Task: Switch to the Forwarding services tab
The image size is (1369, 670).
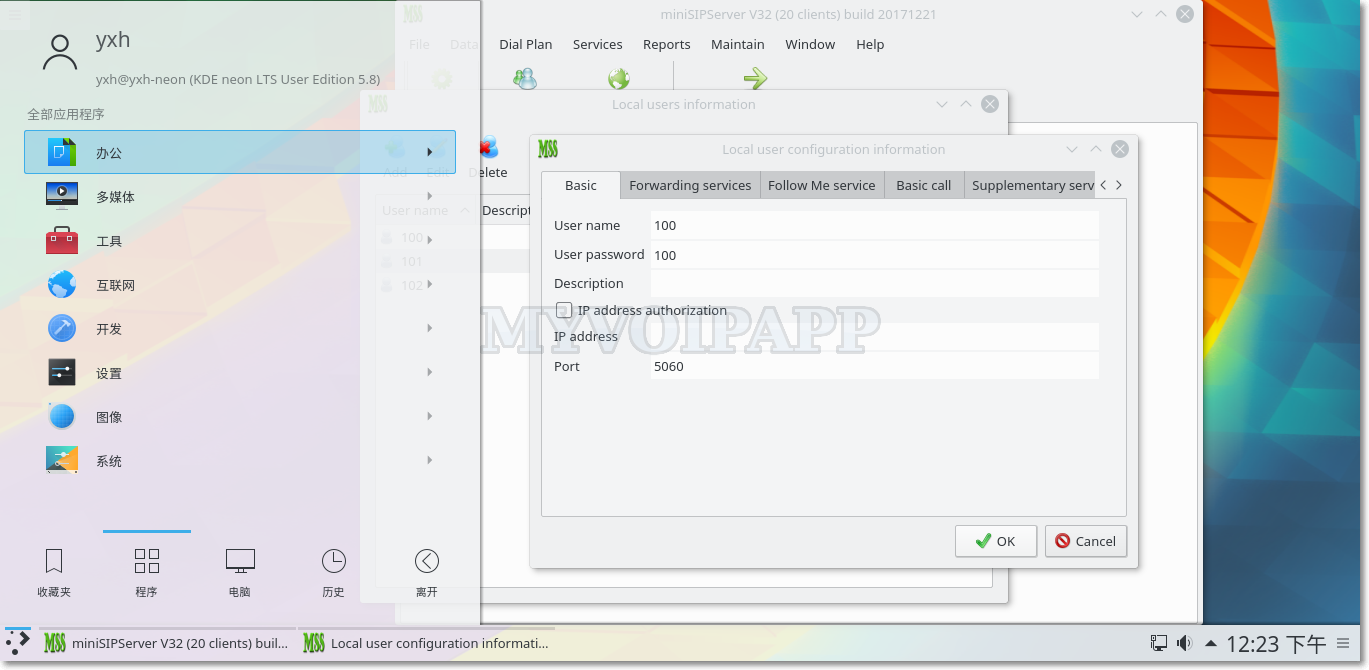Action: pyautogui.click(x=690, y=185)
